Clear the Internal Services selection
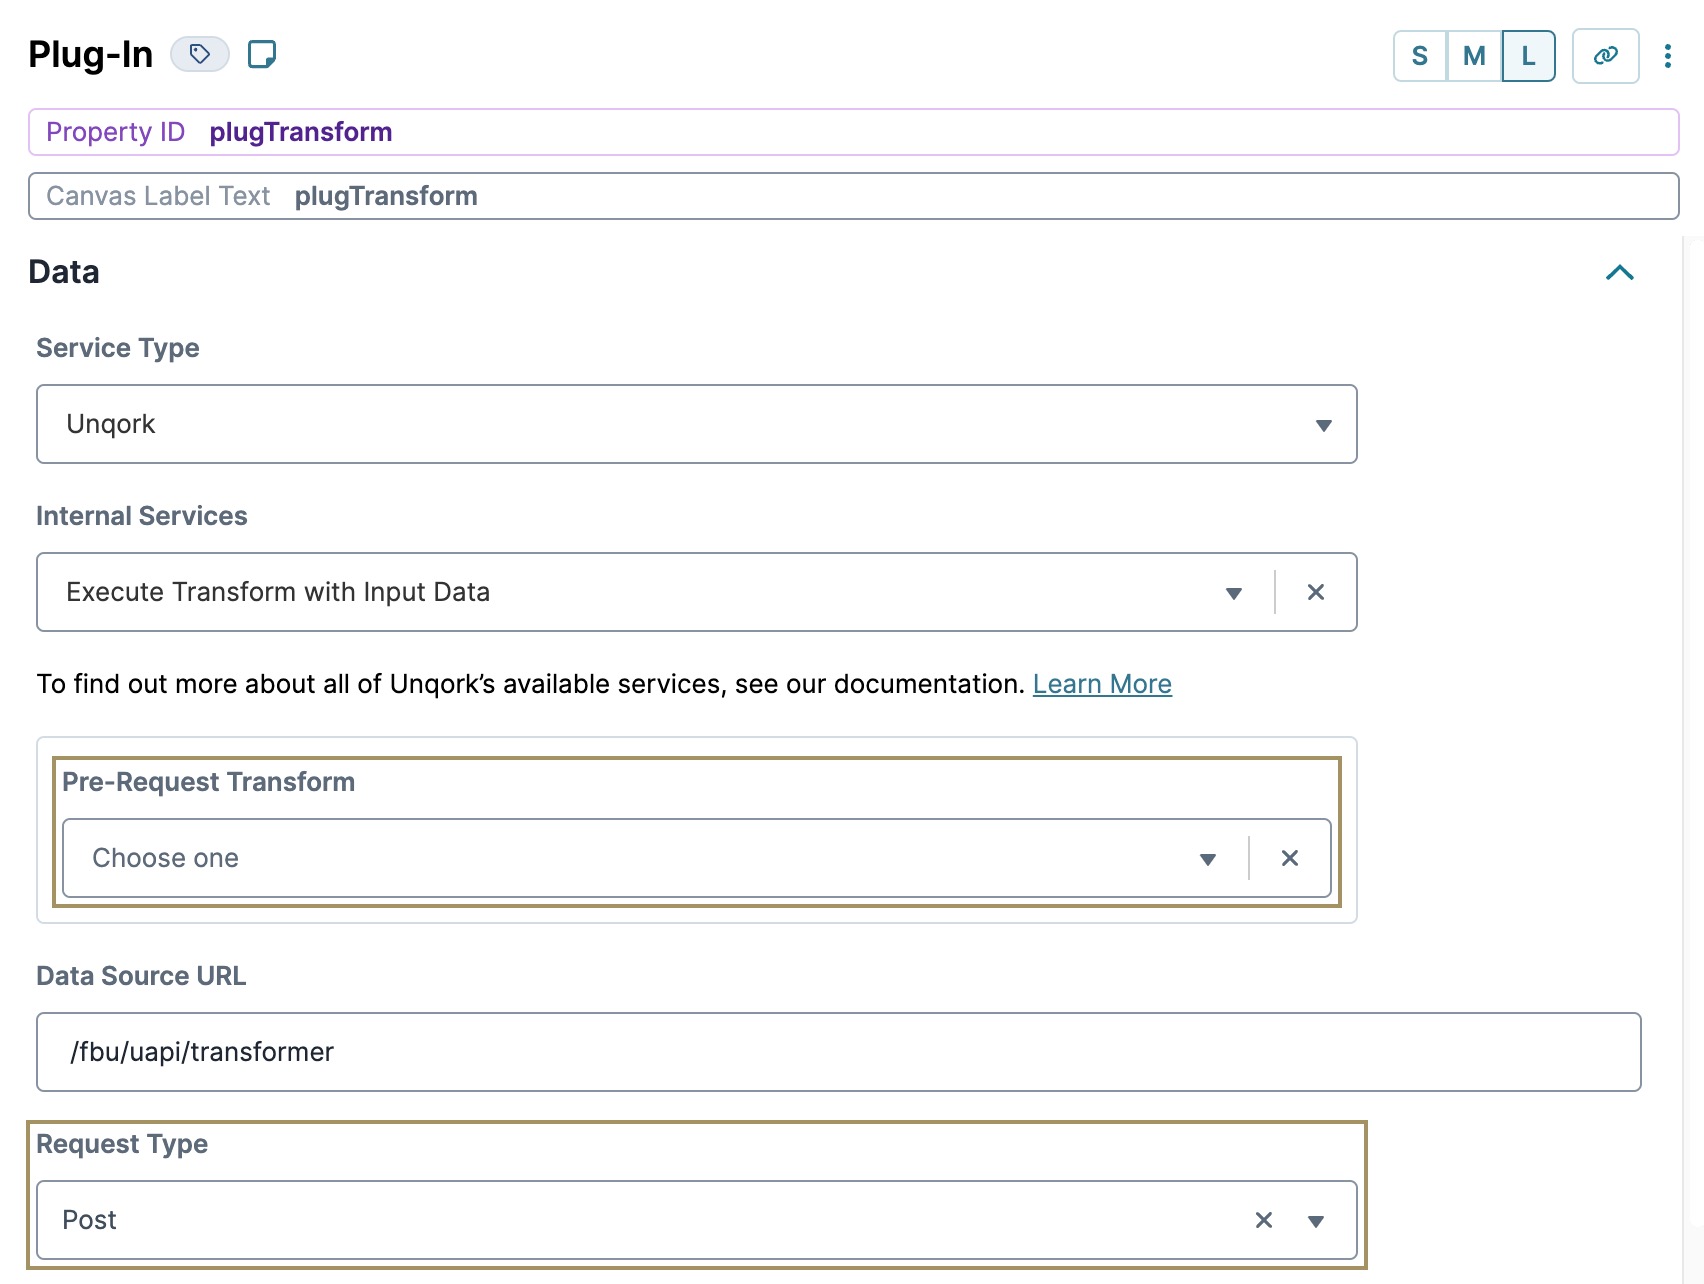This screenshot has height=1284, width=1704. pos(1316,592)
